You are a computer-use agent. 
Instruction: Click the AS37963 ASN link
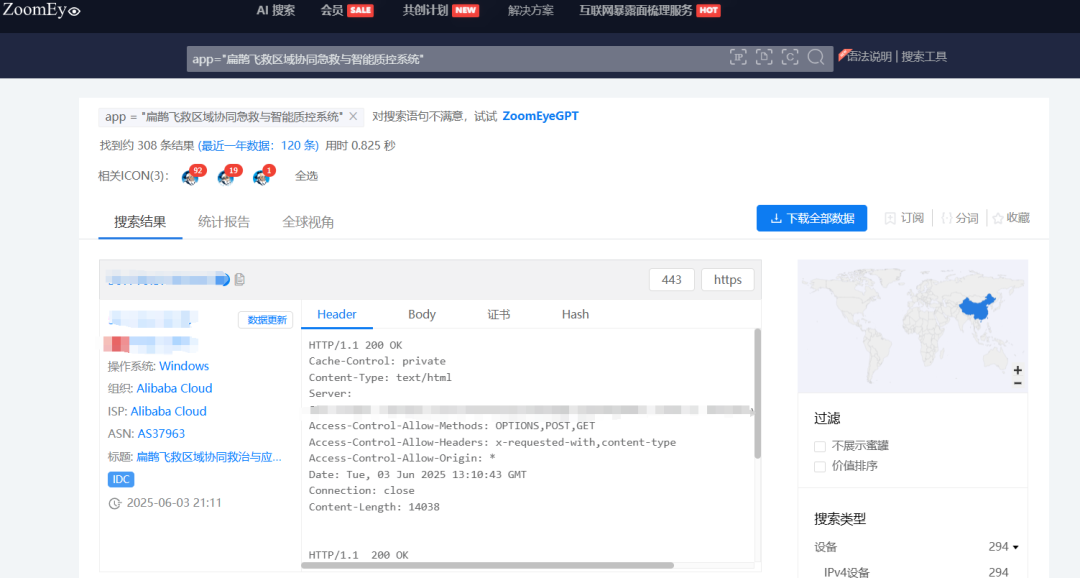(161, 433)
